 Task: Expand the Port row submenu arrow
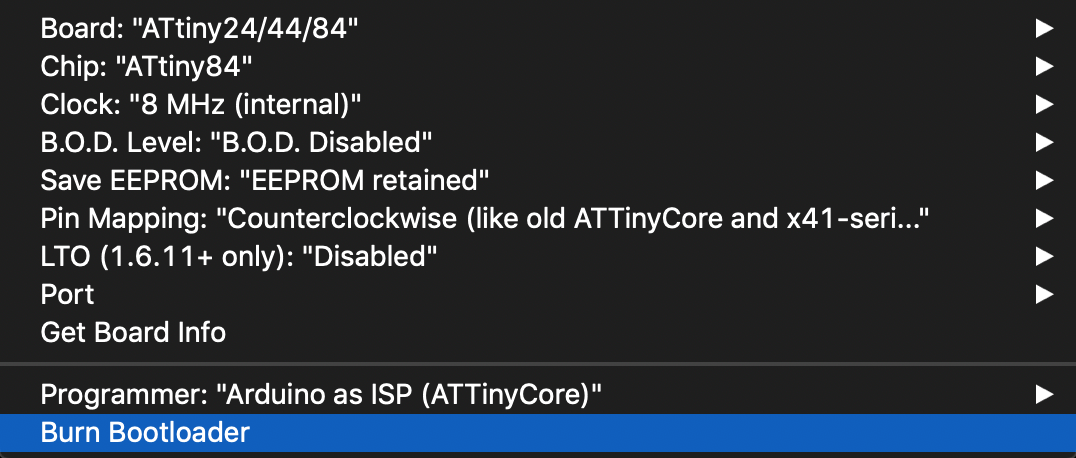pyautogui.click(x=1044, y=294)
